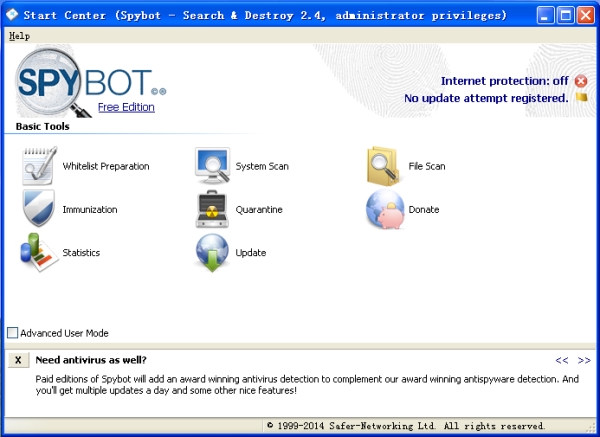
Task: Click the System Scan label
Action: pyautogui.click(x=262, y=166)
